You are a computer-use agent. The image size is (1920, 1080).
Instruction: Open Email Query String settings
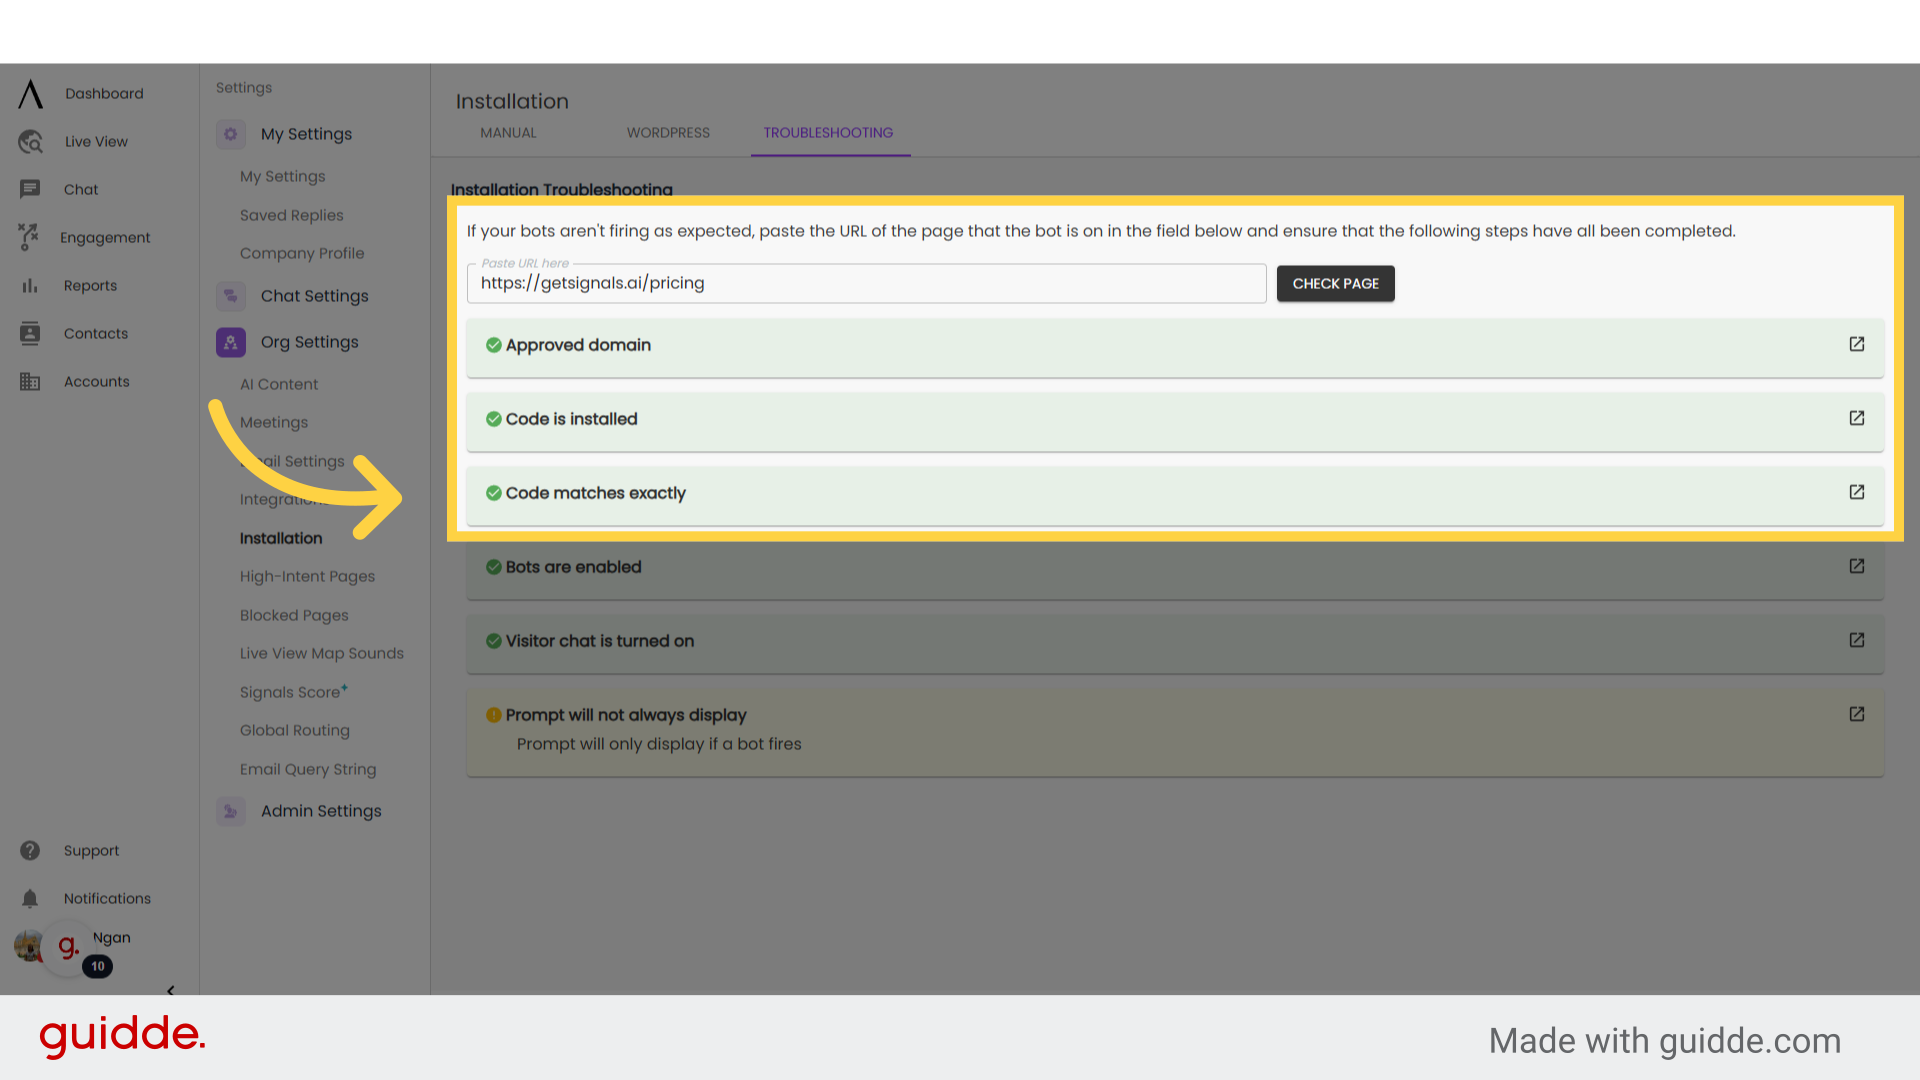click(308, 769)
